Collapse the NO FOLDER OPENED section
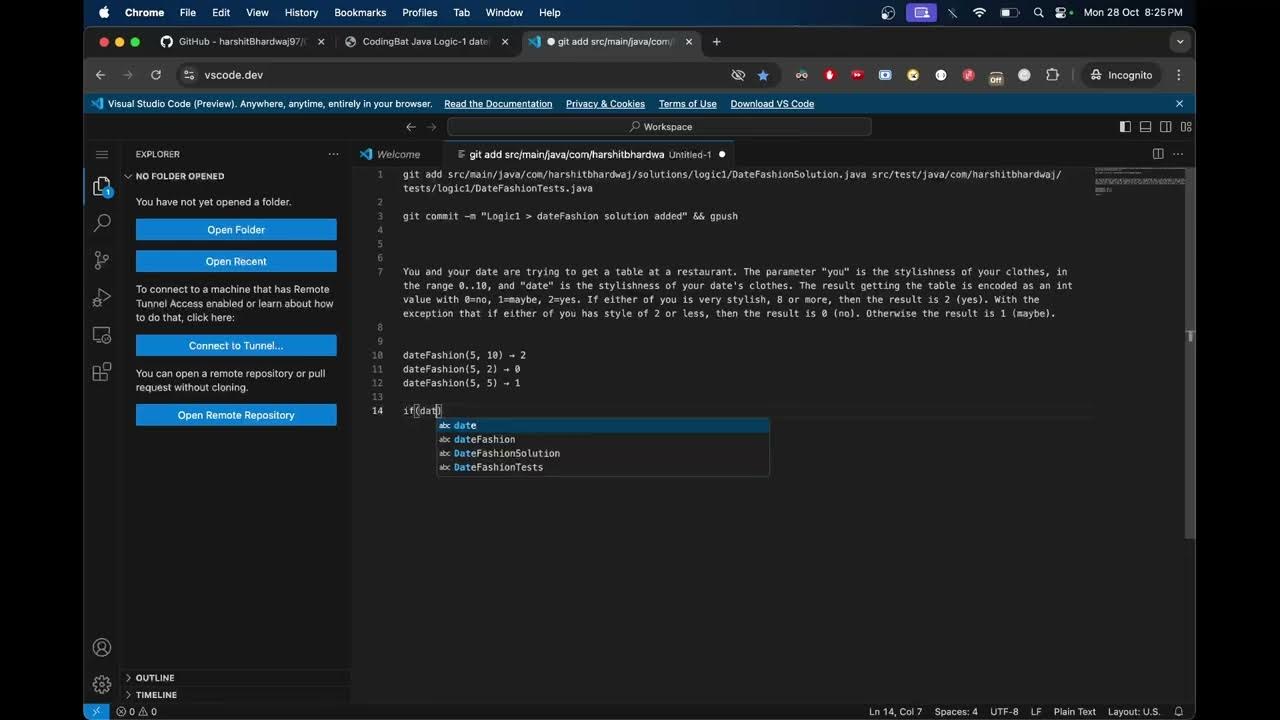1280x720 pixels. point(180,176)
